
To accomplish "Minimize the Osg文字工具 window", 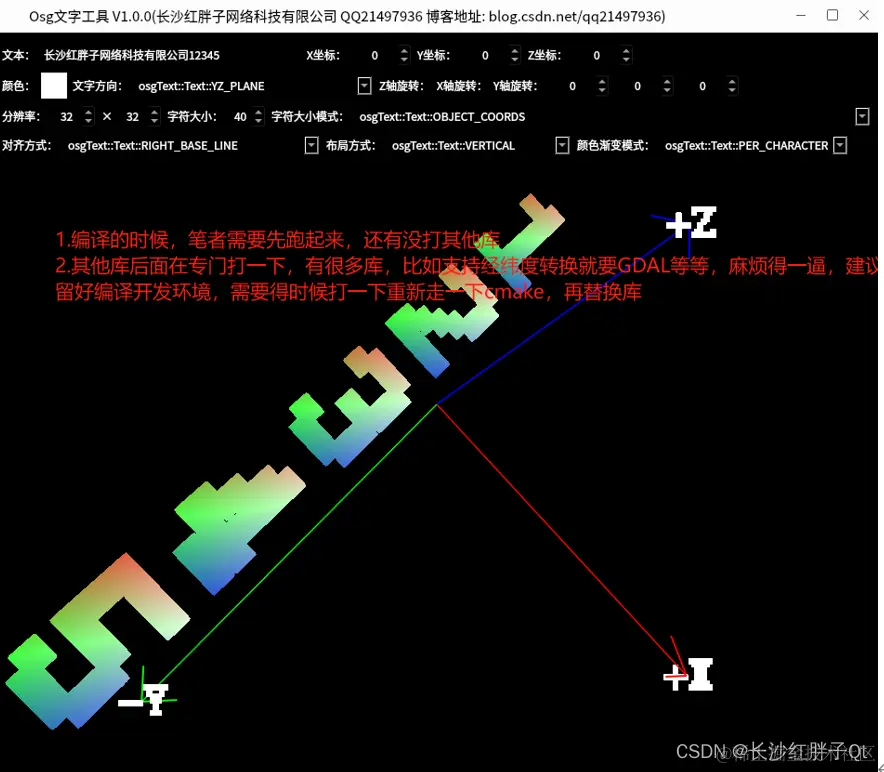I will point(802,16).
